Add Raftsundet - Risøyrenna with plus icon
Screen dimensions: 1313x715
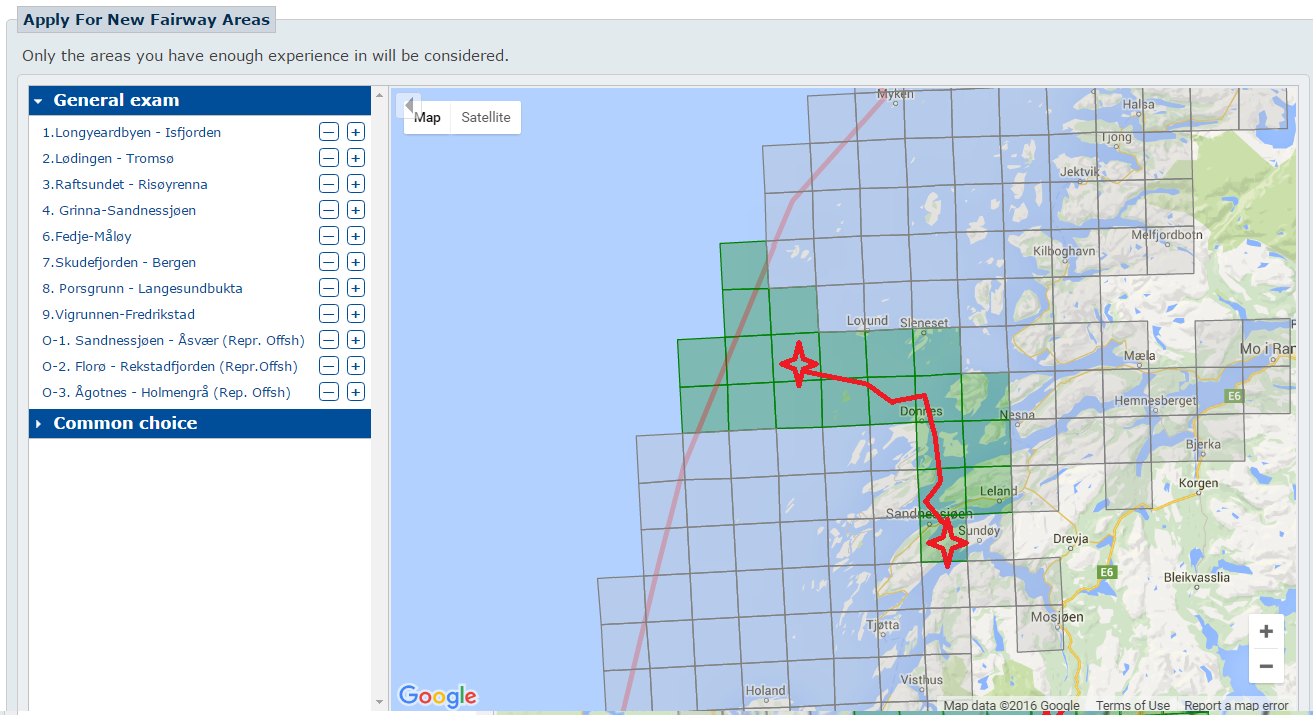coord(356,184)
